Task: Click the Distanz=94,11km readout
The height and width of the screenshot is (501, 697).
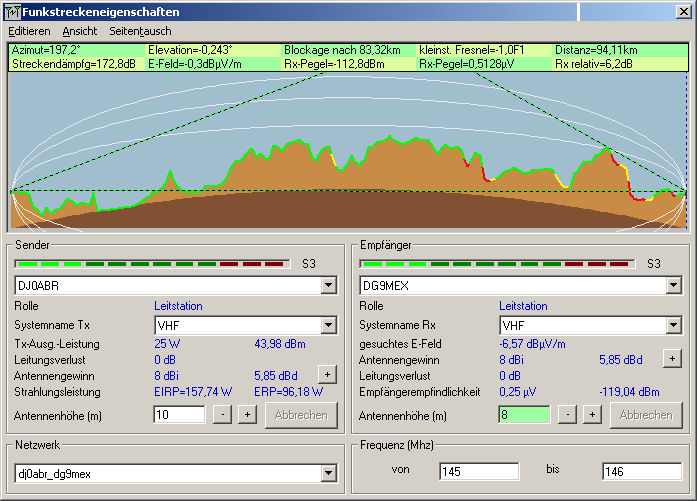Action: point(596,50)
